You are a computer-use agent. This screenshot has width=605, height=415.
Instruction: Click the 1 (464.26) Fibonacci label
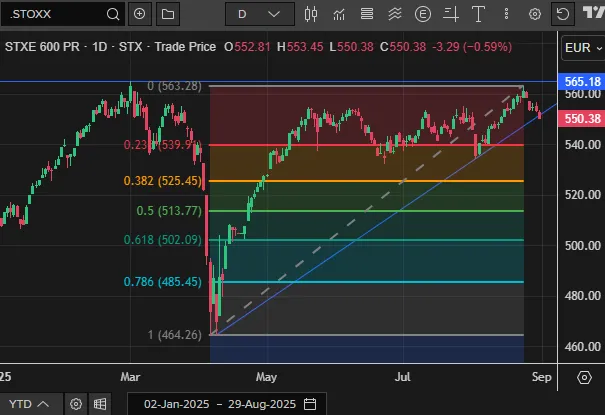pos(175,334)
